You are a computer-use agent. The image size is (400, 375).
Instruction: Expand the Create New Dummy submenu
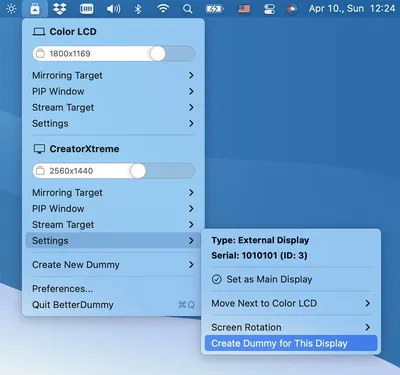(x=113, y=265)
